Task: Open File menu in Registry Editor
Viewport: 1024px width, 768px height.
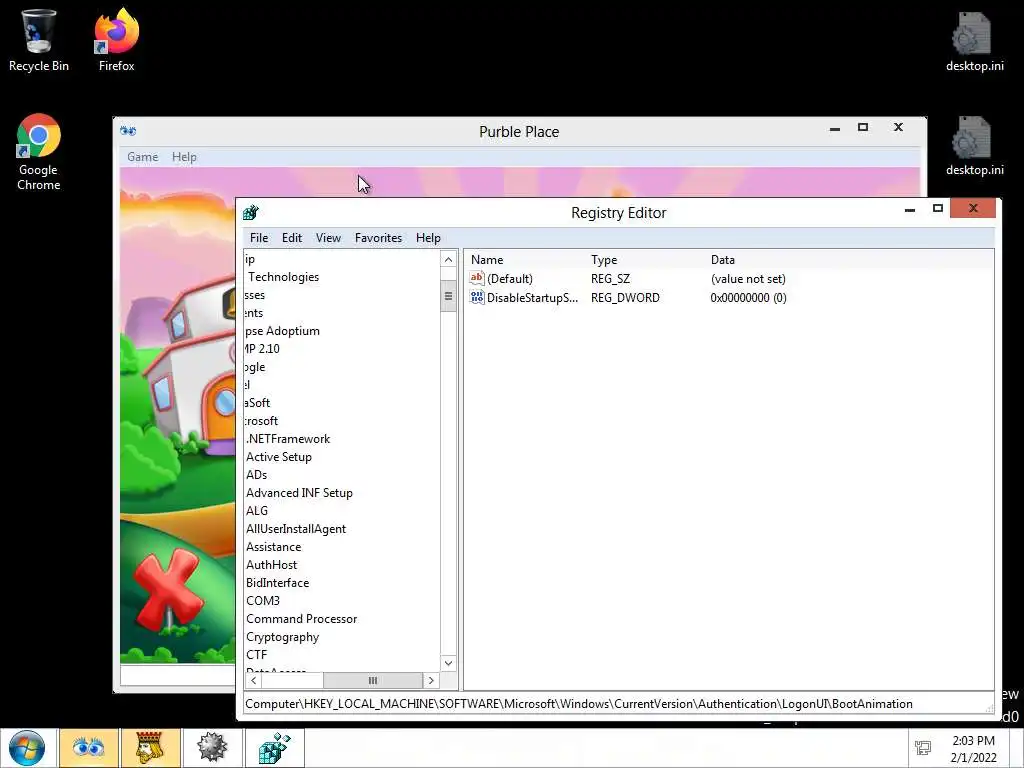Action: tap(259, 238)
